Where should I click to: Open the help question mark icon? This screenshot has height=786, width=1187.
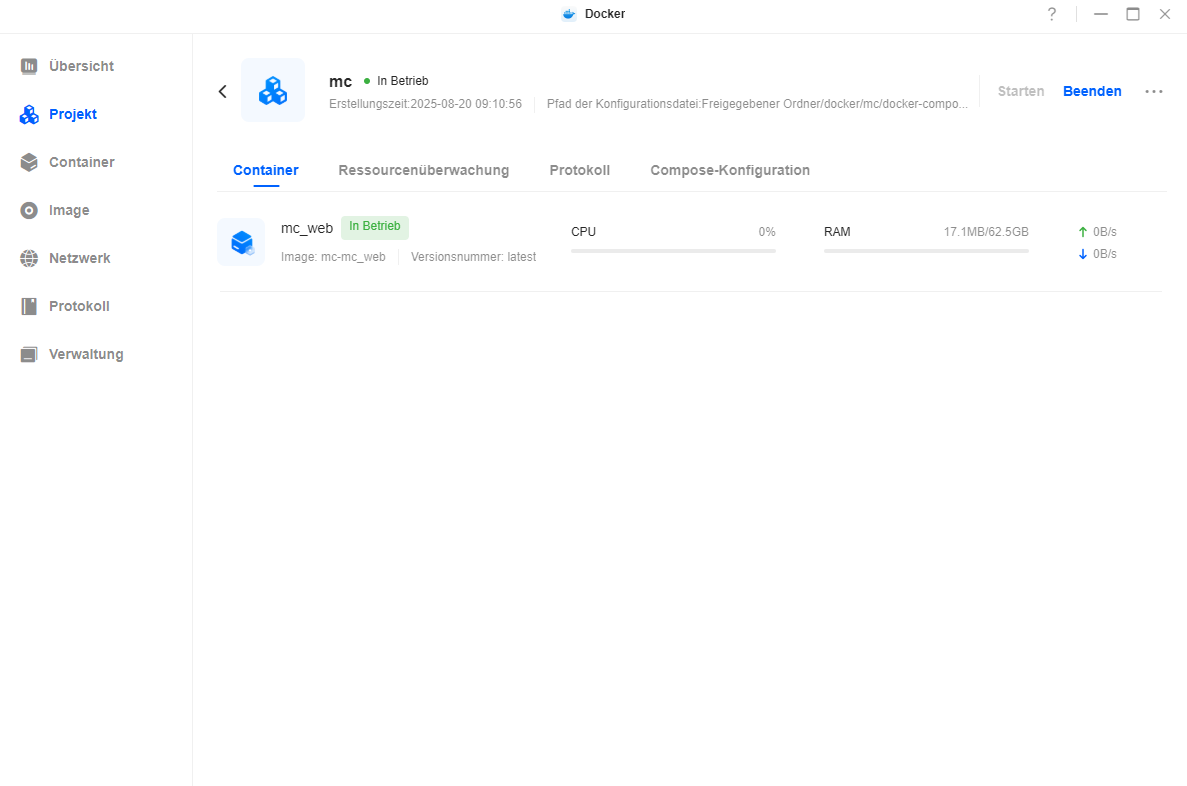click(1051, 14)
